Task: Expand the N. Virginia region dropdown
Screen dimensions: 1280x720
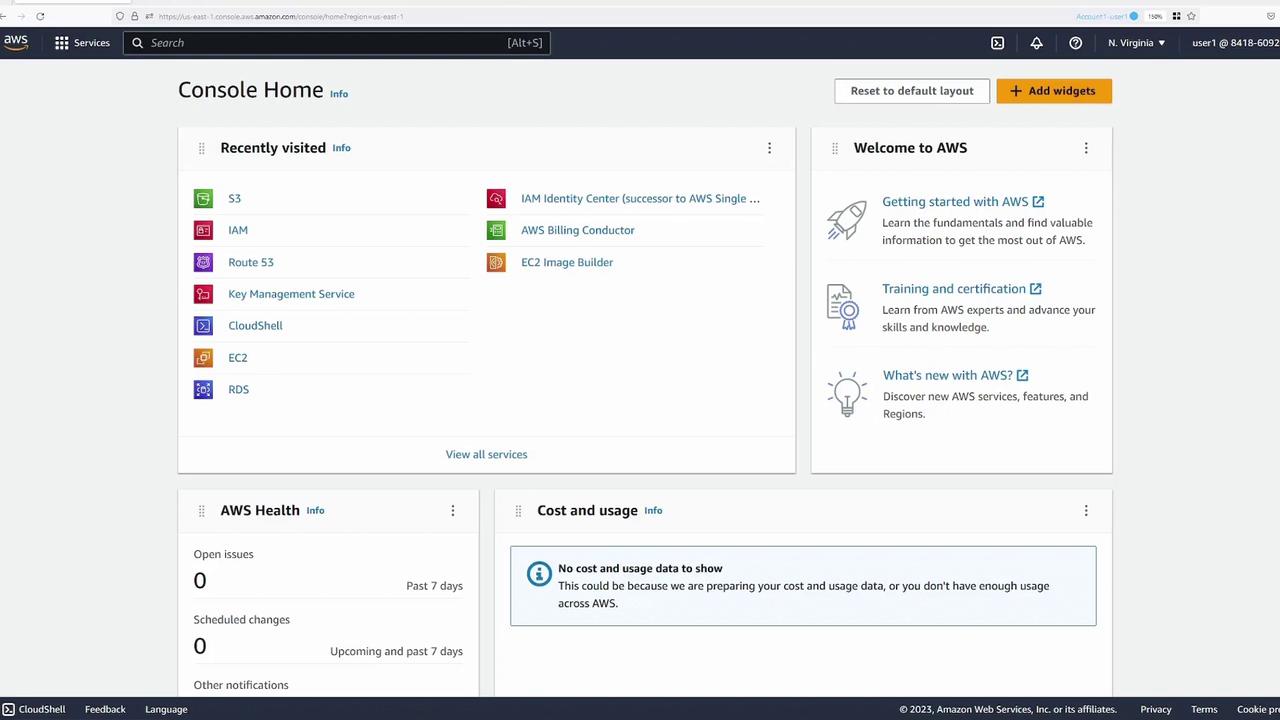Action: [x=1136, y=43]
